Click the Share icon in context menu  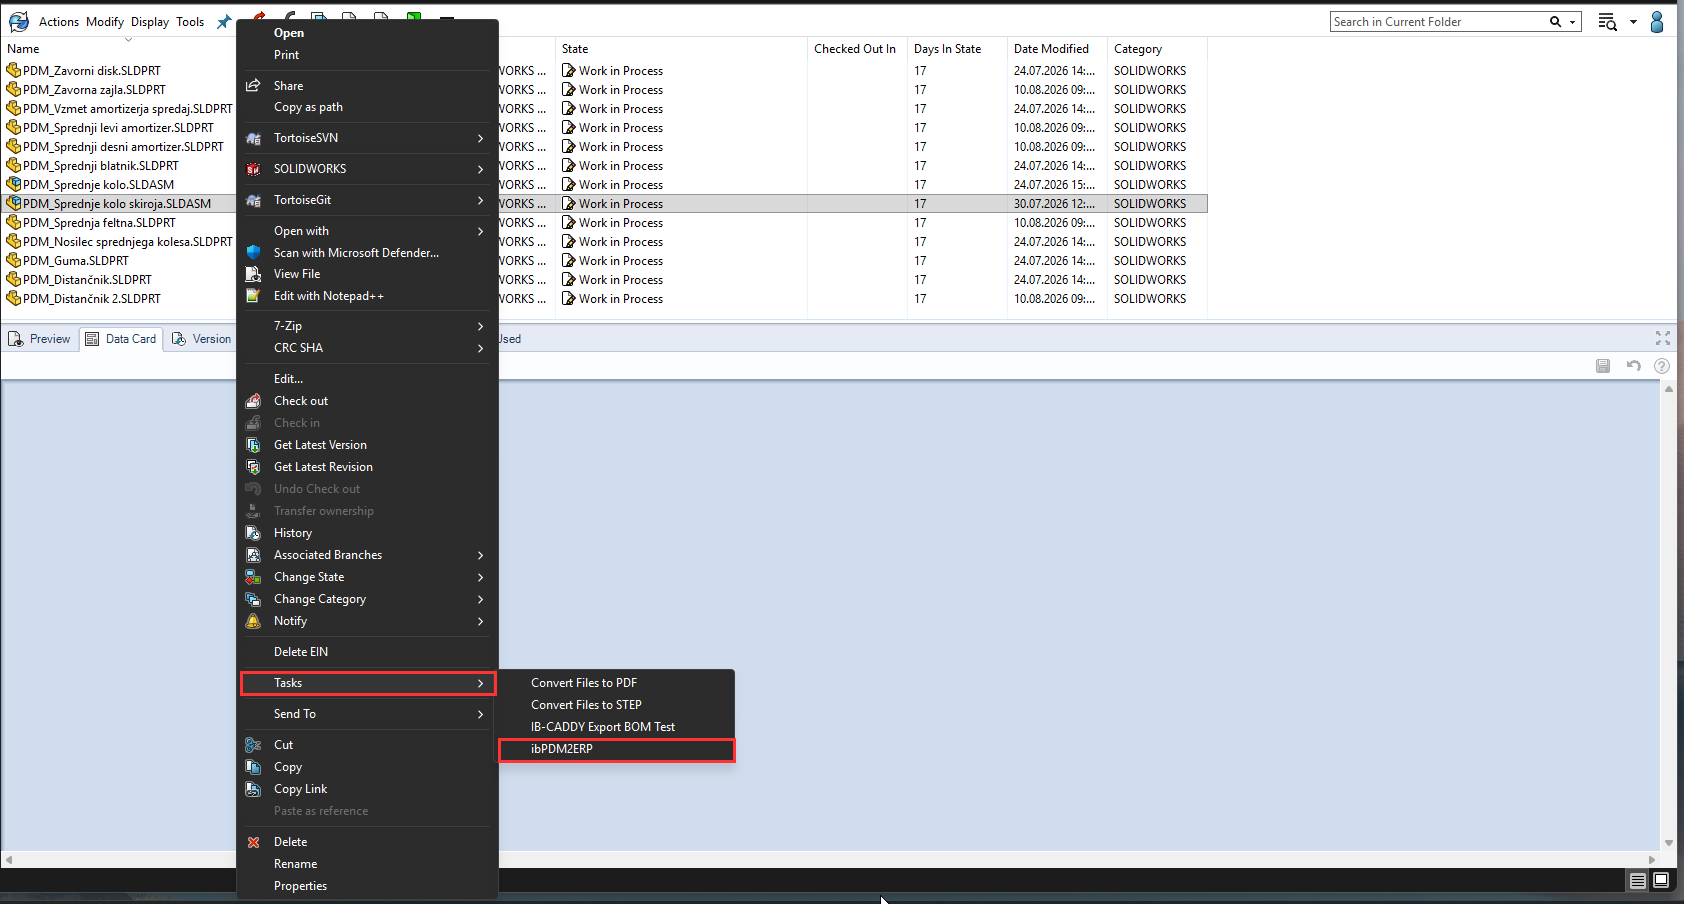point(254,86)
